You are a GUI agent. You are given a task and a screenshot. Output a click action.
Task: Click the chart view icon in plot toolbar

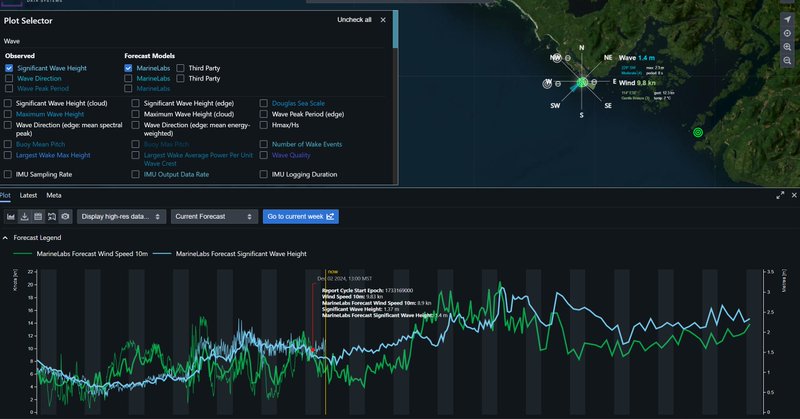tap(11, 216)
